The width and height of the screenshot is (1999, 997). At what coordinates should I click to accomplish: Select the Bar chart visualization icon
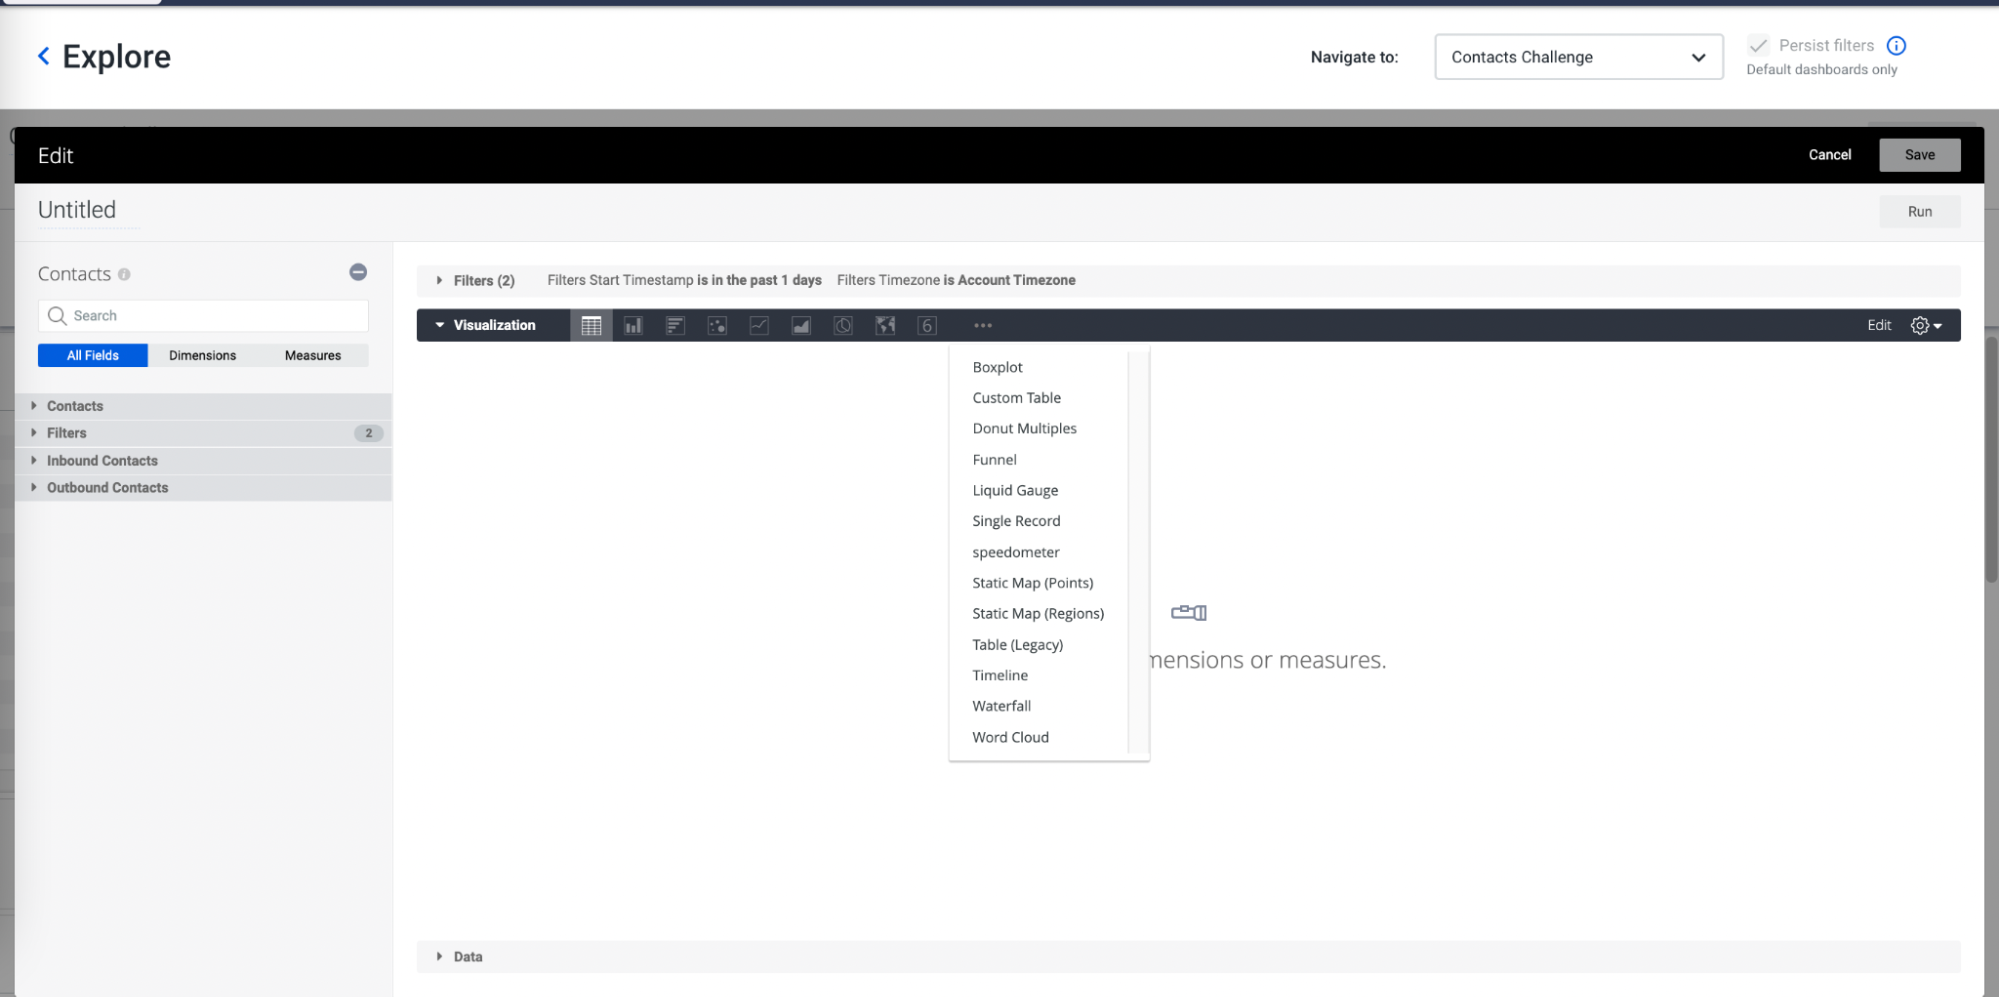coord(675,325)
